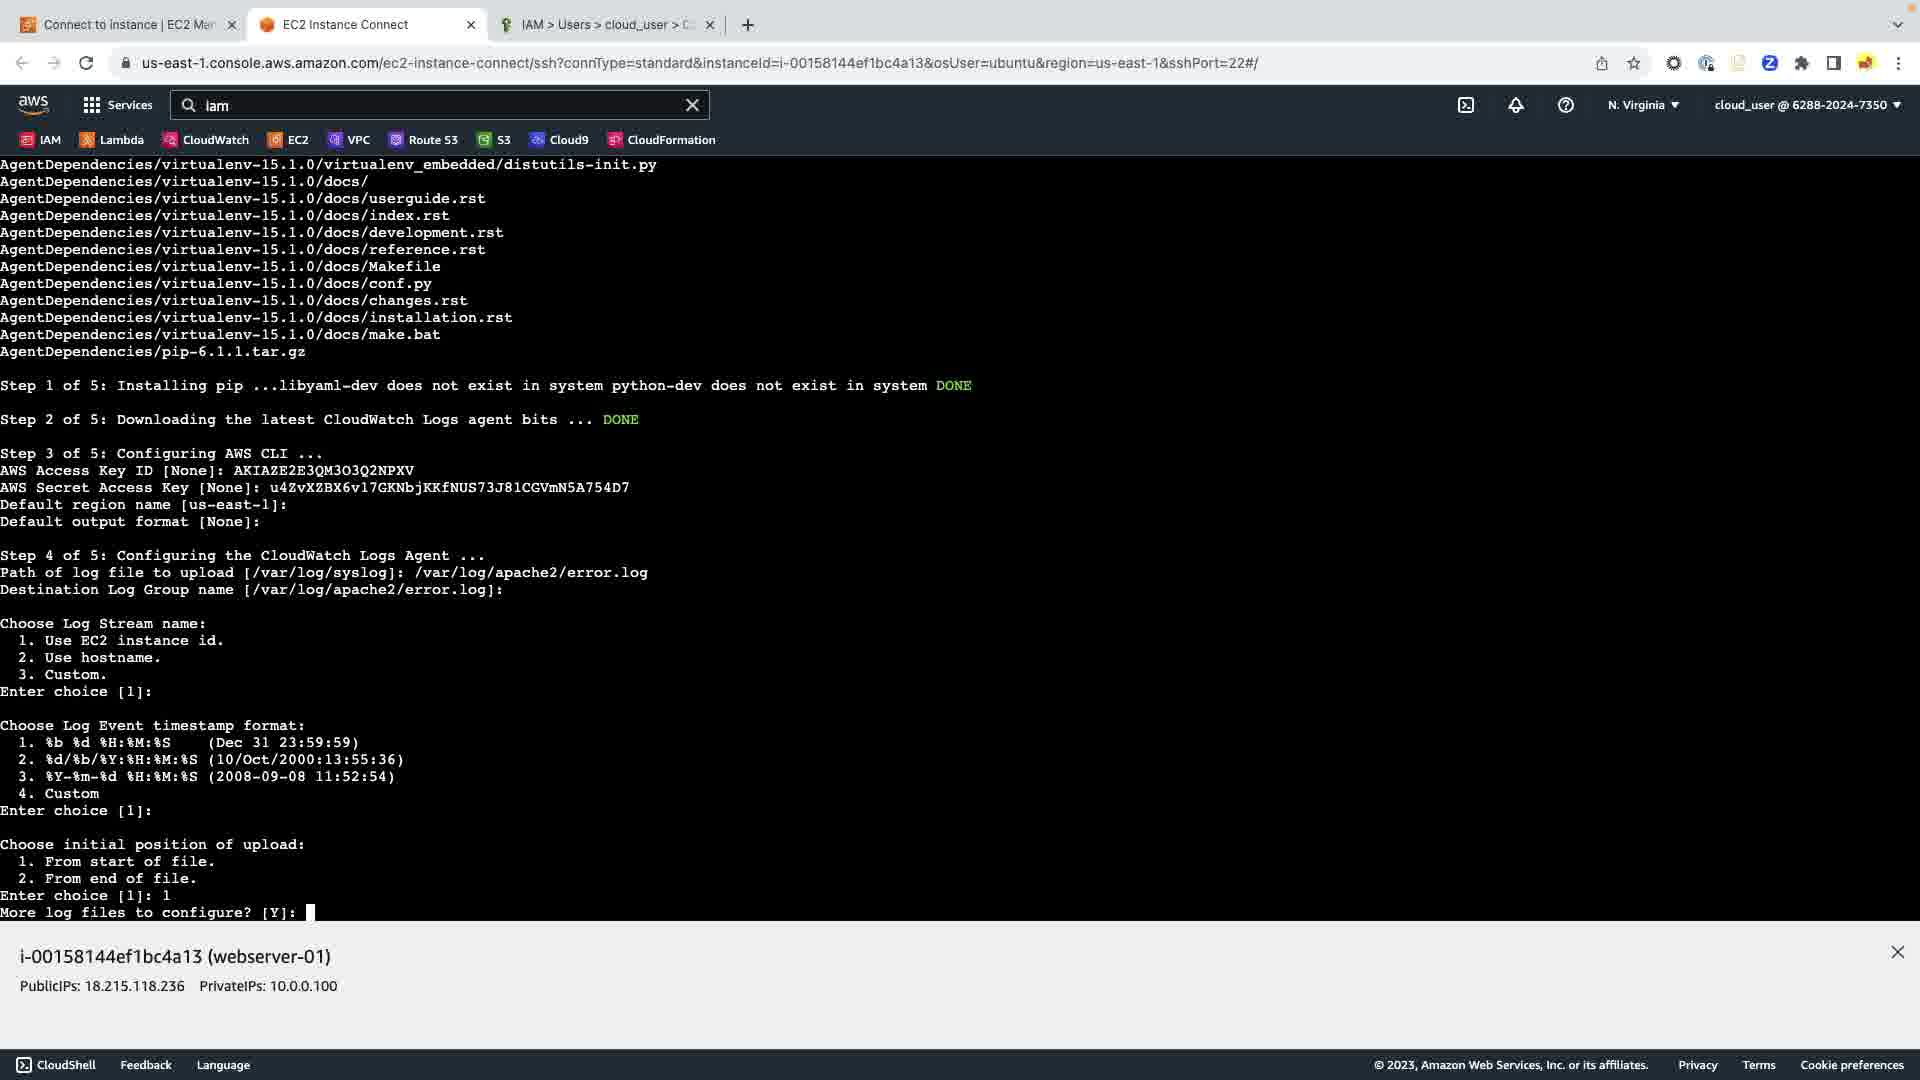Expand the cloud_user account dropdown
This screenshot has width=1920, height=1080.
1807,105
